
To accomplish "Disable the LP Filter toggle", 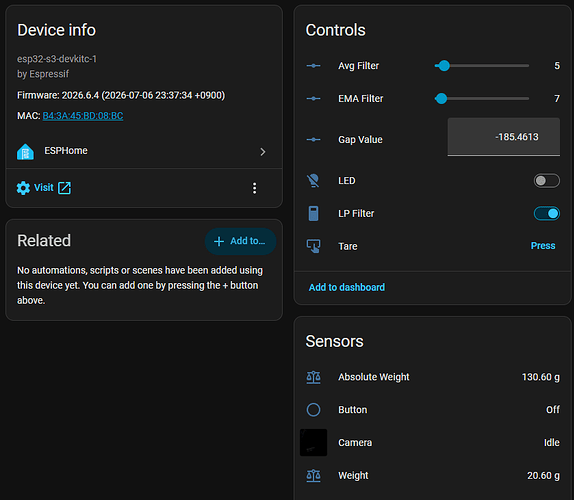I will (x=547, y=213).
